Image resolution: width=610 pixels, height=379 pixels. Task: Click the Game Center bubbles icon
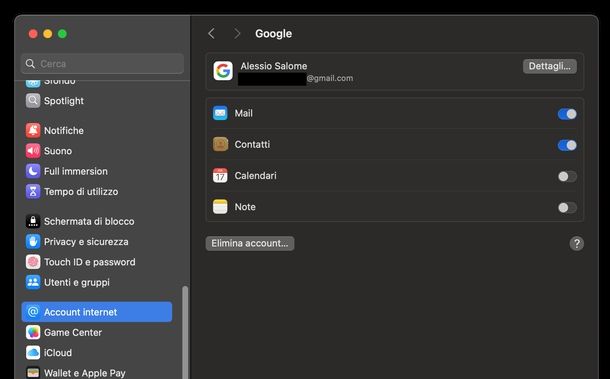[x=33, y=332]
